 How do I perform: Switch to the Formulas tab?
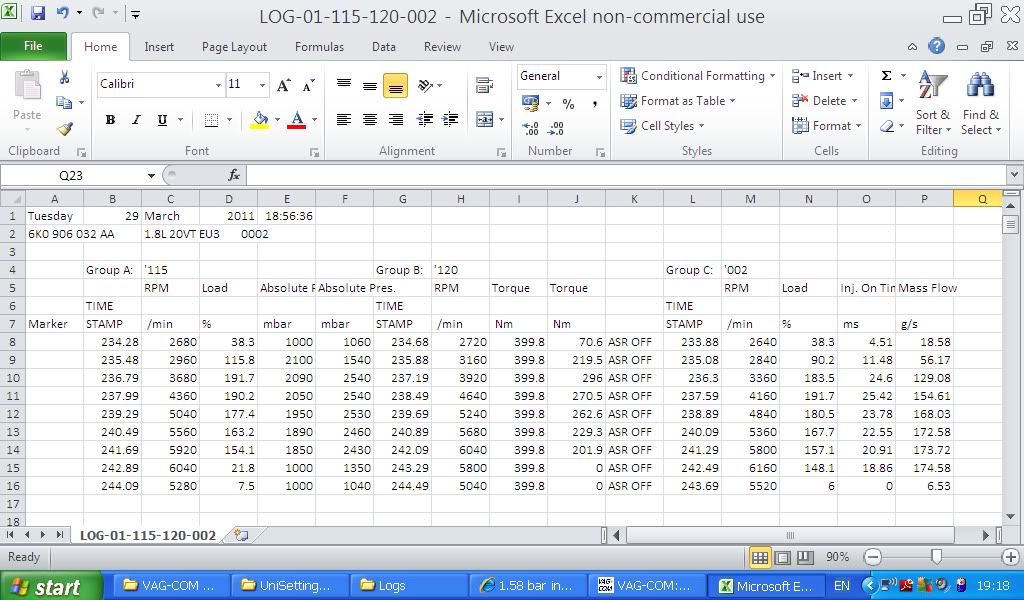tap(319, 46)
